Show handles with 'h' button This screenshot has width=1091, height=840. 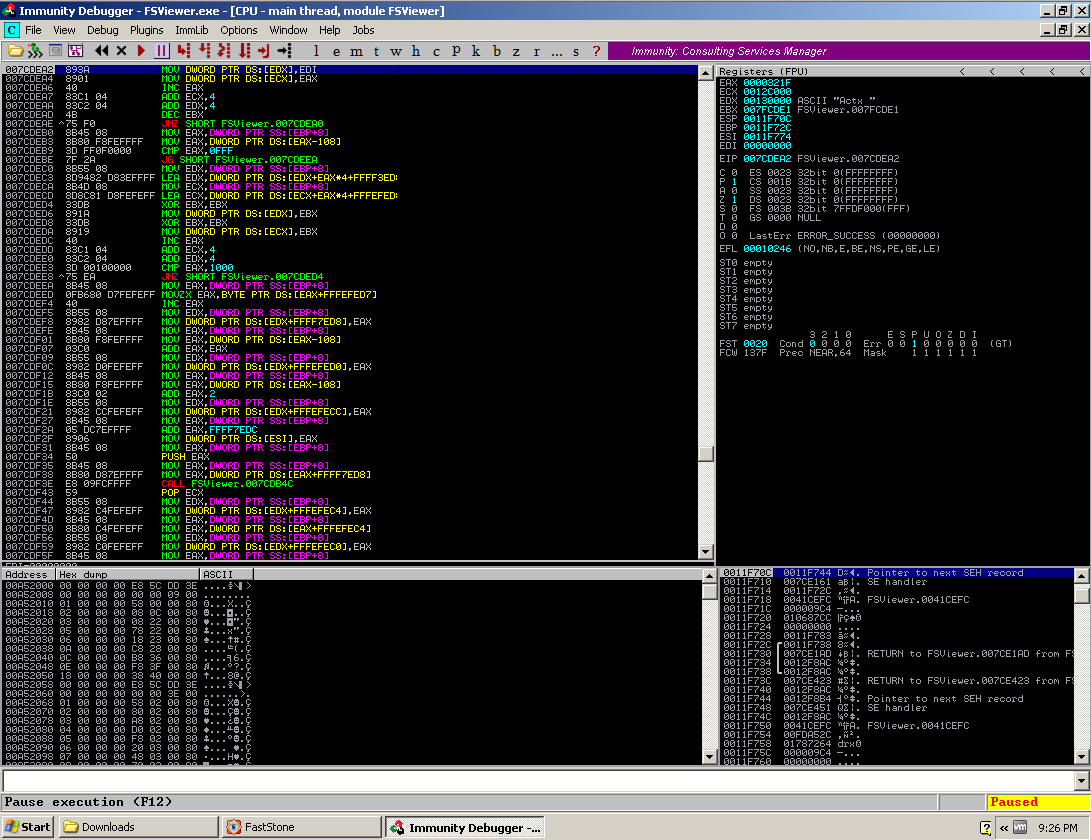[x=416, y=51]
